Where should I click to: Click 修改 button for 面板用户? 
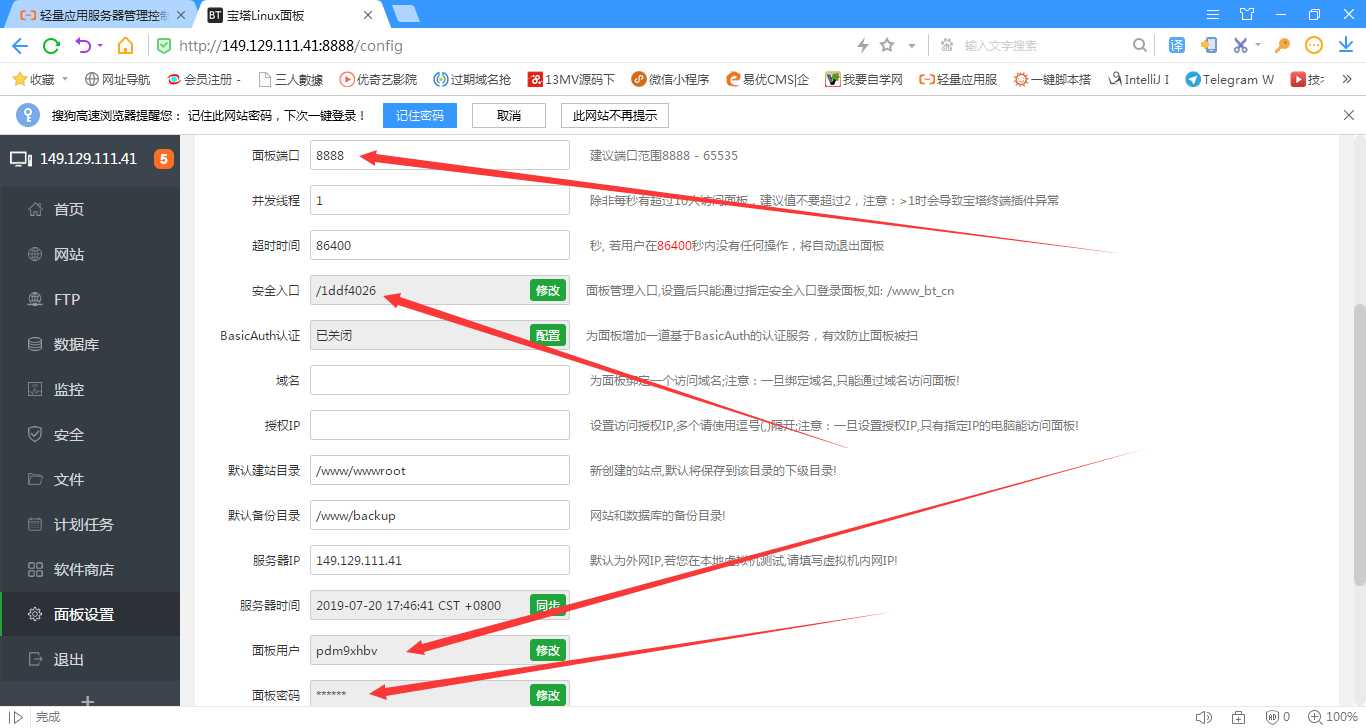[x=548, y=650]
